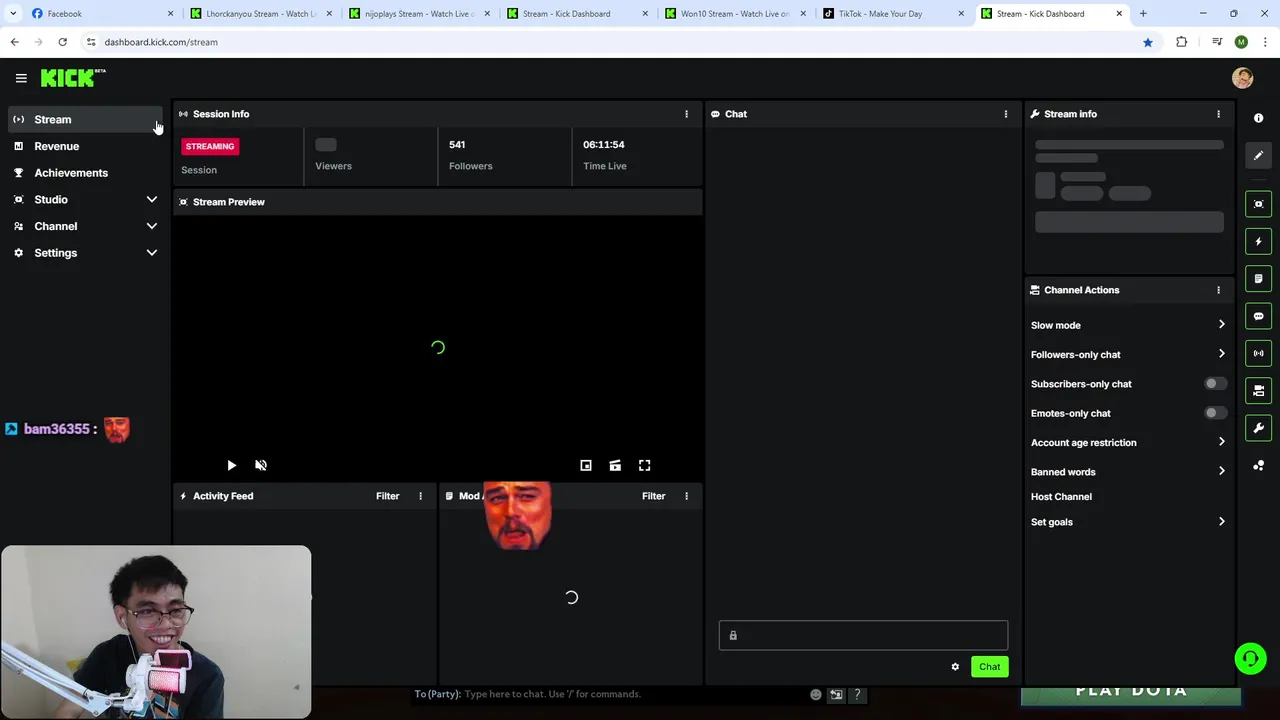Image resolution: width=1280 pixels, height=720 pixels.
Task: Open mini player for stream preview
Action: 586,465
